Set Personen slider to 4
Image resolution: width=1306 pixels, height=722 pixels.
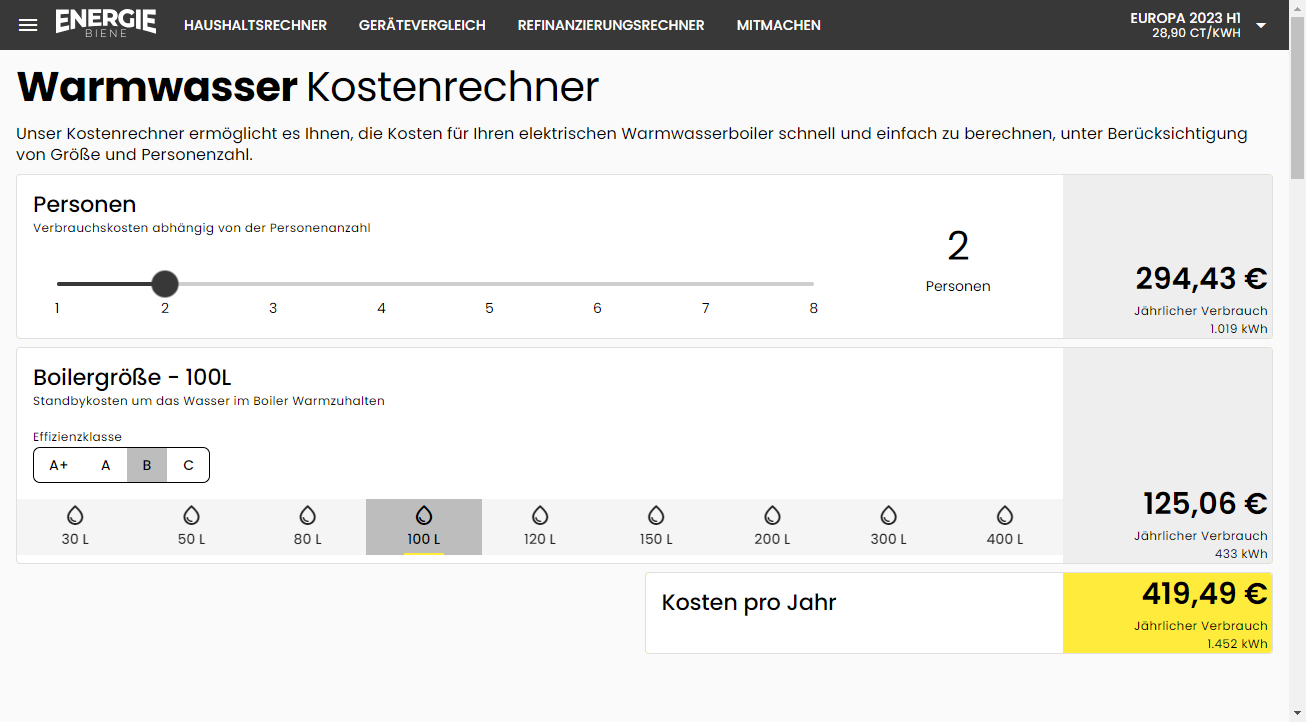click(381, 284)
